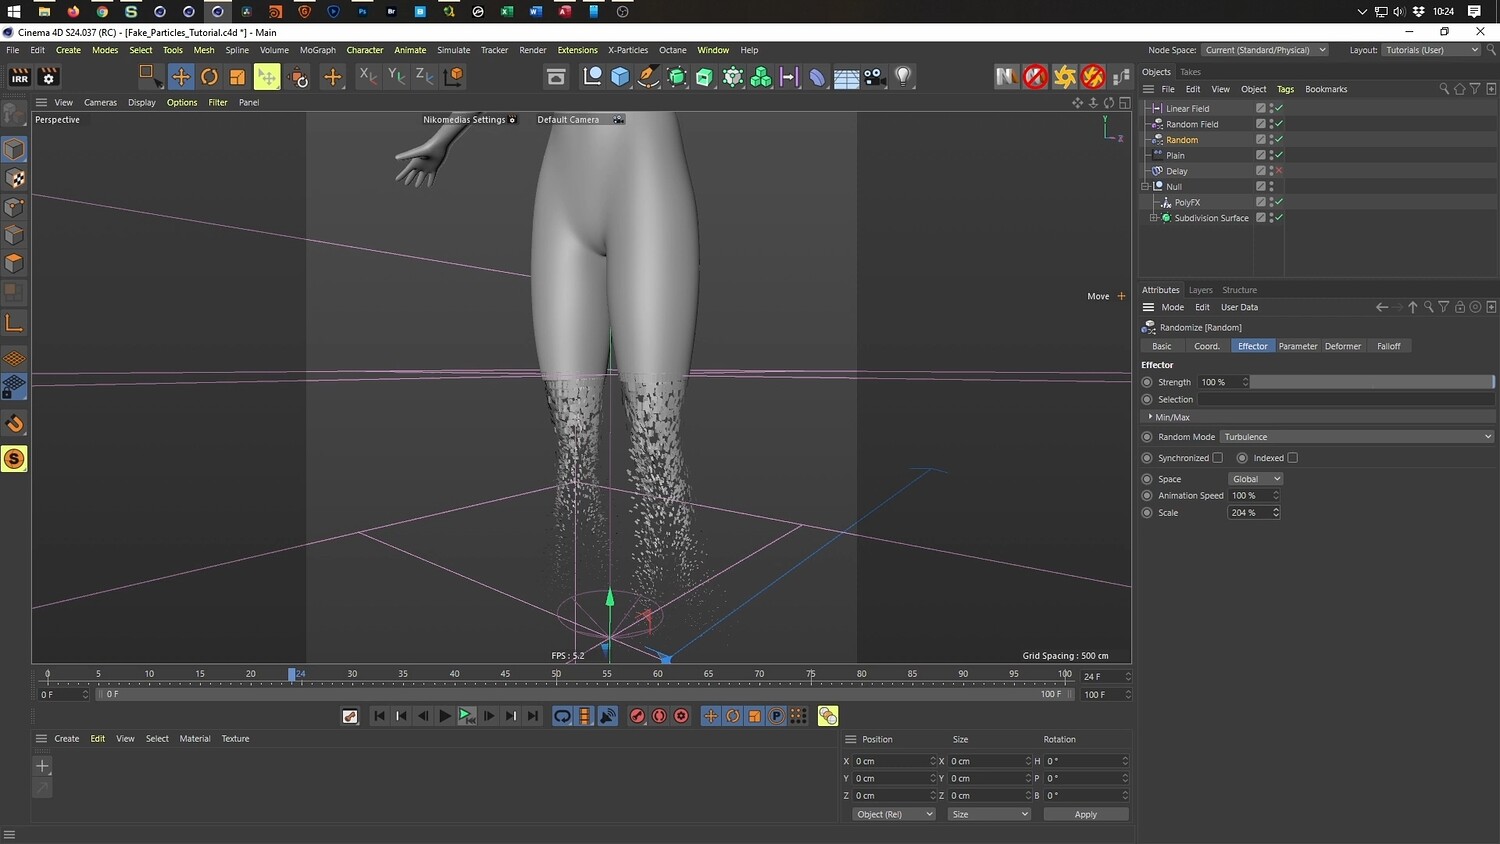Add a Cube primitive object
Screen dimensions: 1500x844
(x=620, y=77)
